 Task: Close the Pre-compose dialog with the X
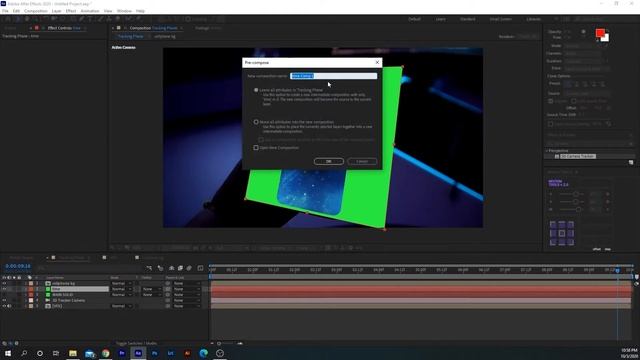(377, 62)
